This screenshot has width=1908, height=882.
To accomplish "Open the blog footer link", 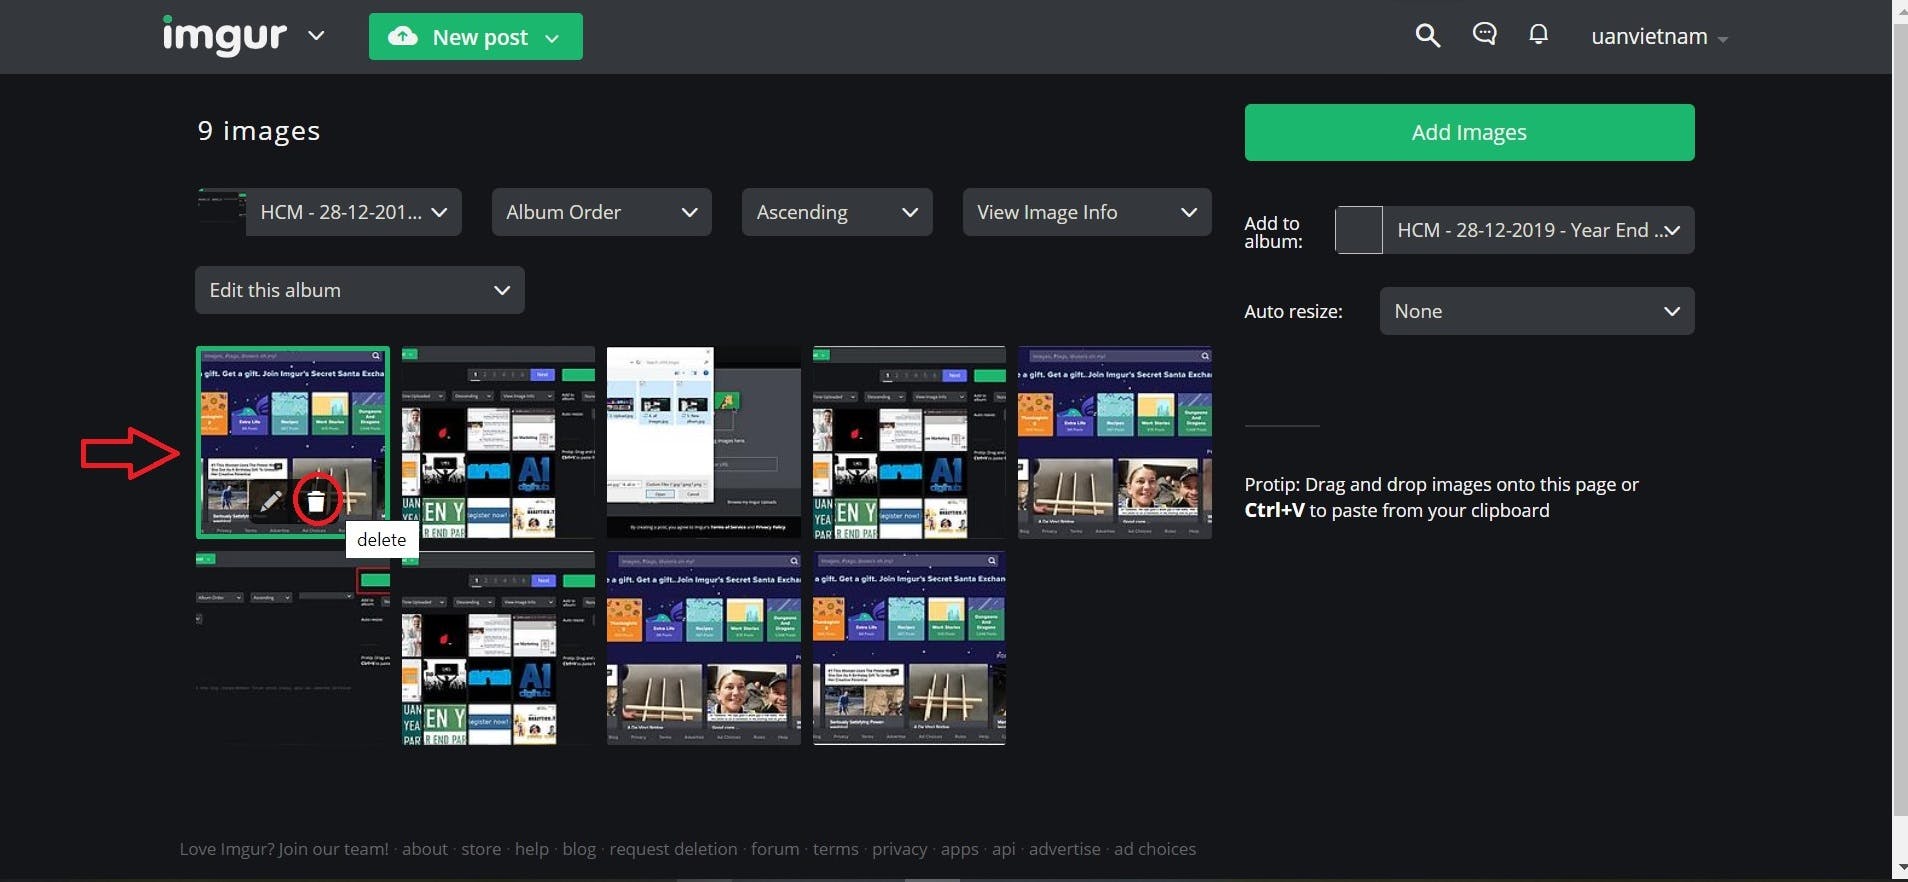I will [579, 849].
